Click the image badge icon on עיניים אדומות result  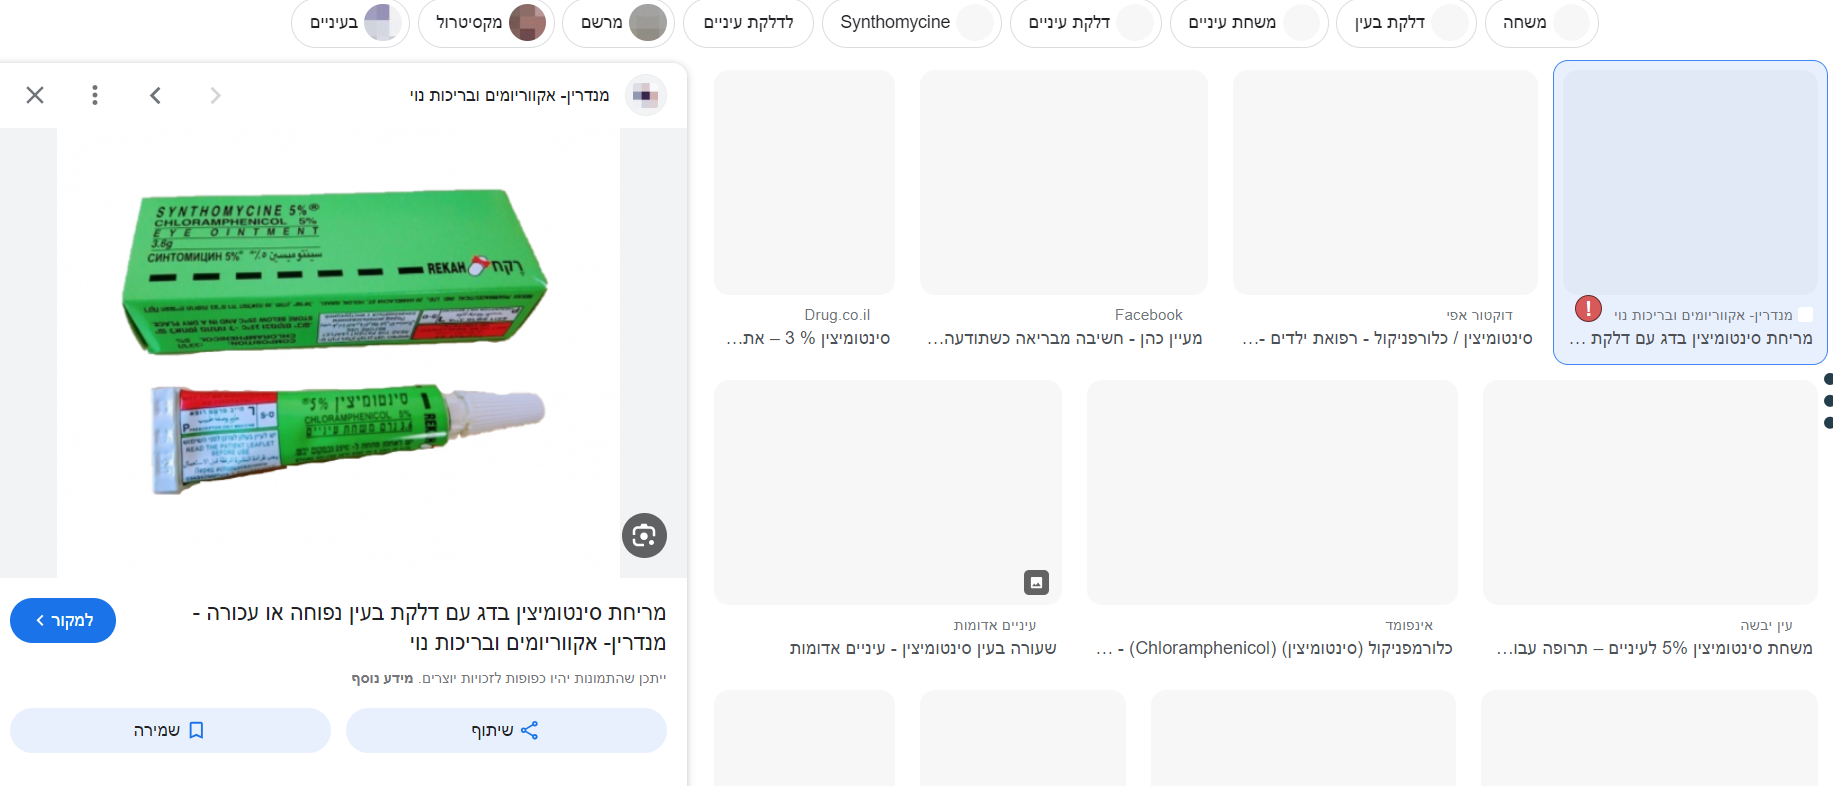[1036, 582]
